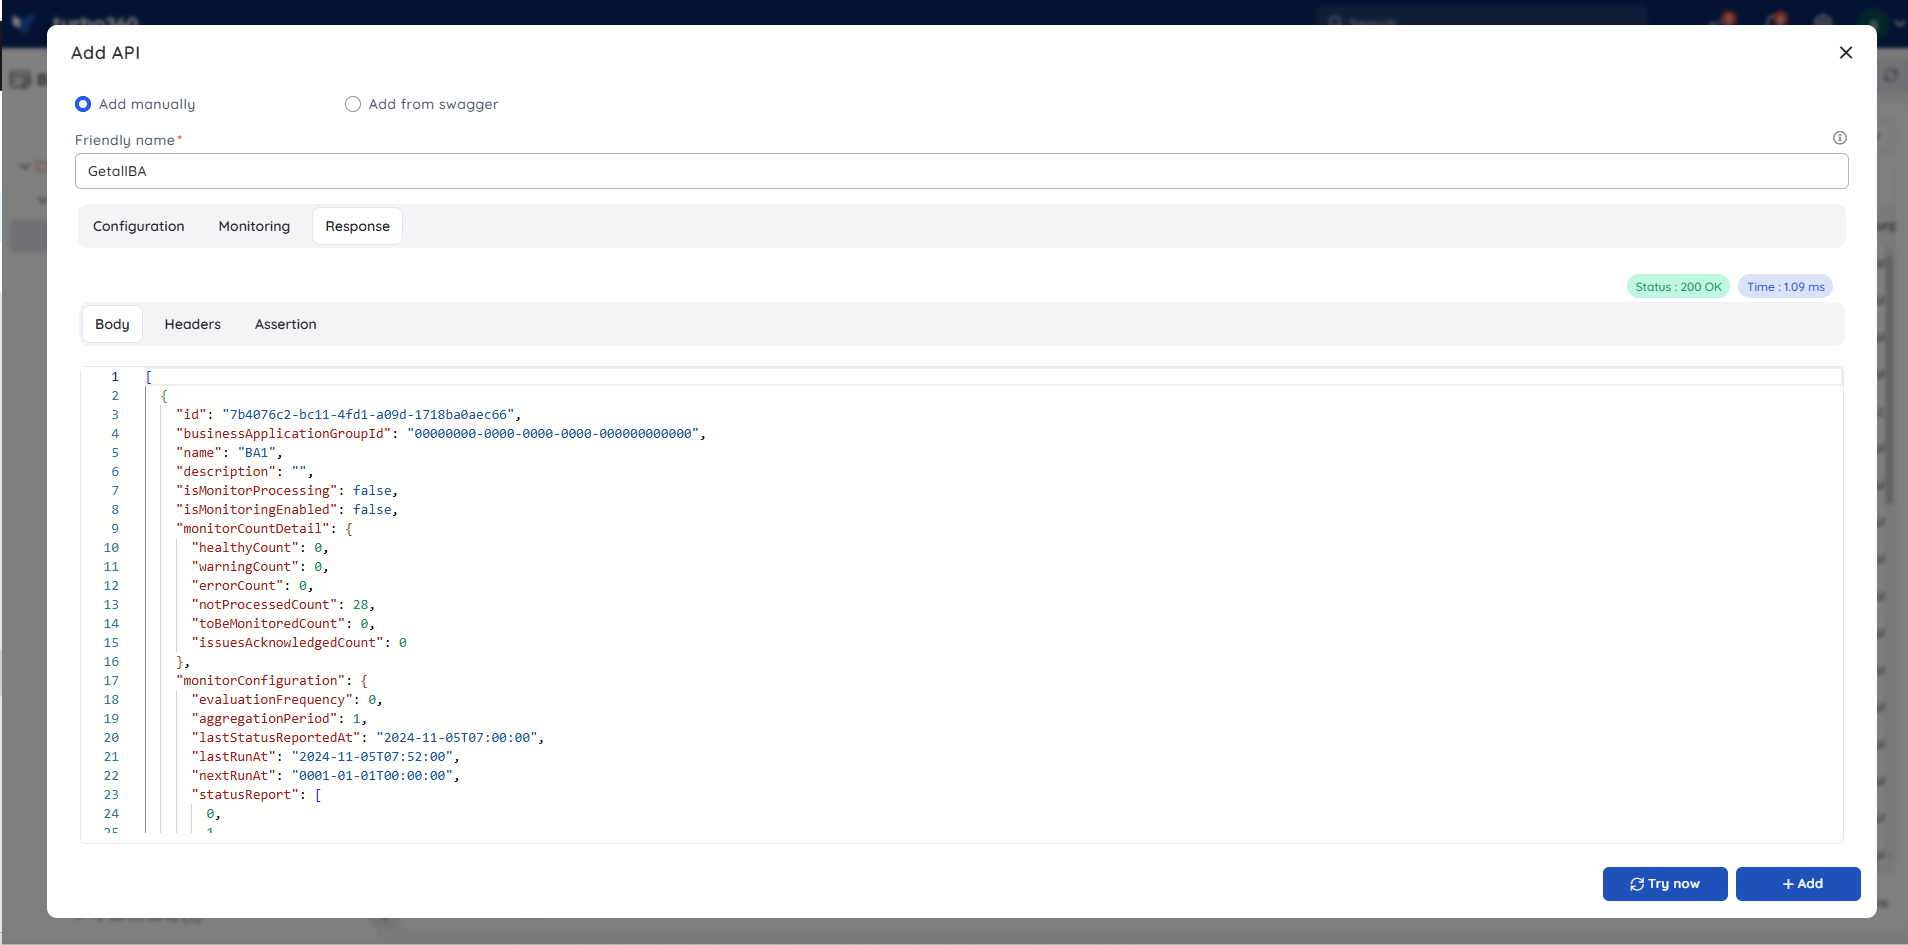Viewport: 1908px width, 945px height.
Task: Click the Try now refresh icon
Action: [1637, 884]
